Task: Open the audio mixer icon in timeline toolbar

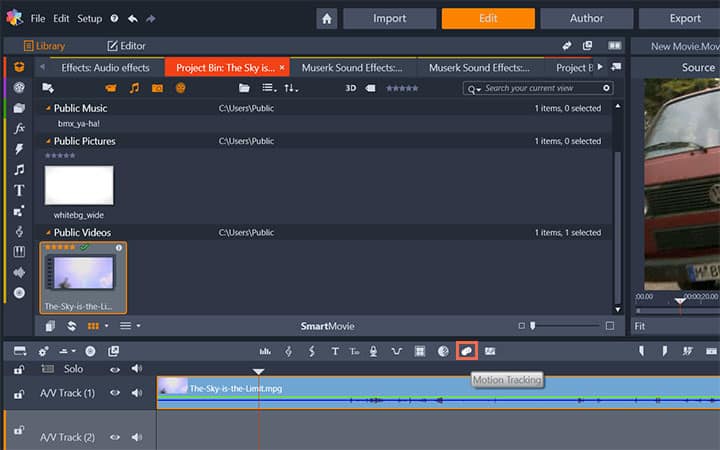Action: (265, 351)
